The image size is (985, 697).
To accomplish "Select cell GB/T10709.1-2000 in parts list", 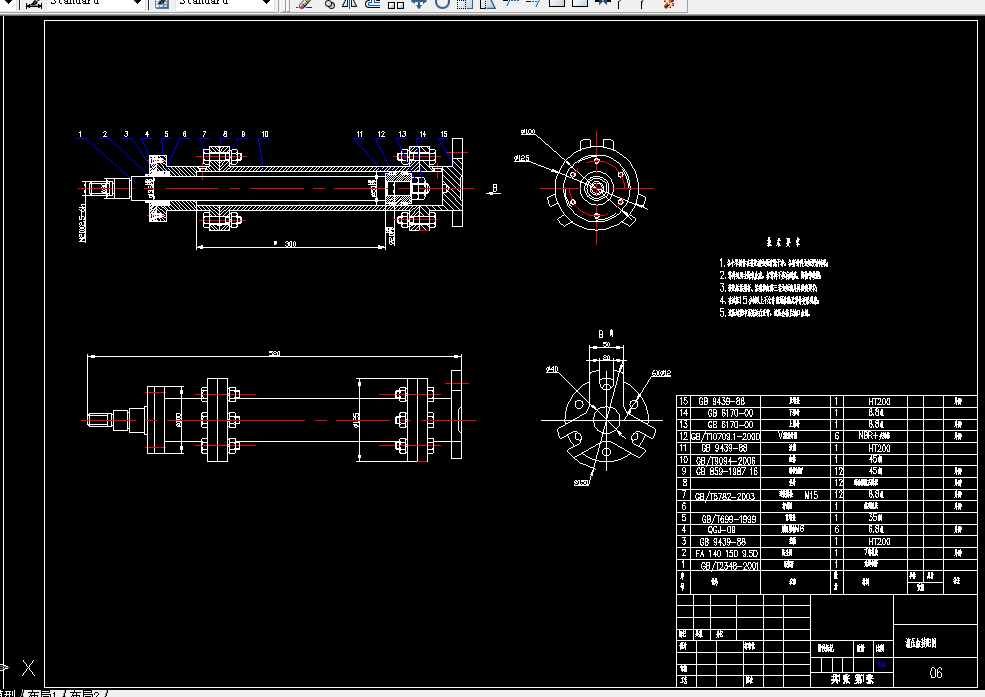I will pyautogui.click(x=726, y=436).
